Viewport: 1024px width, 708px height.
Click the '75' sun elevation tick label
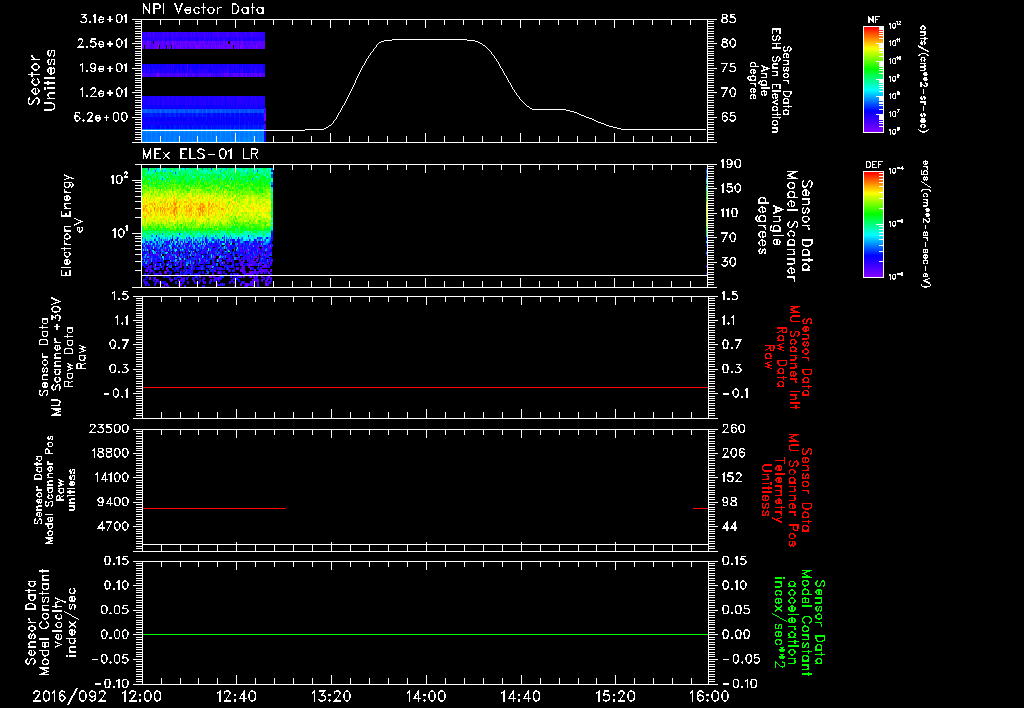tap(729, 68)
